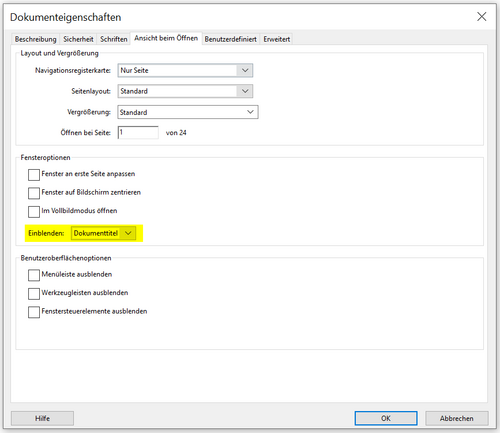Toggle Im Vollbildmodus öffnen checkbox
The width and height of the screenshot is (500, 433).
click(34, 211)
